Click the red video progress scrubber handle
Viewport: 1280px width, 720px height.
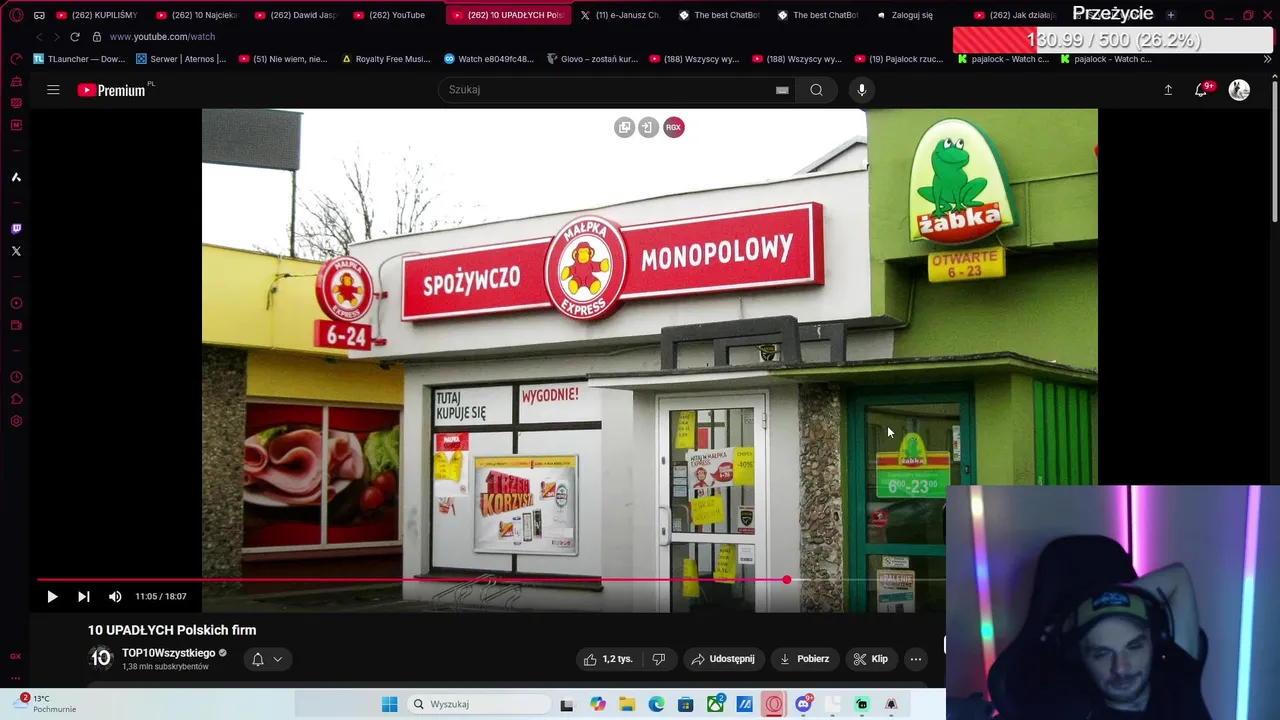tap(787, 580)
